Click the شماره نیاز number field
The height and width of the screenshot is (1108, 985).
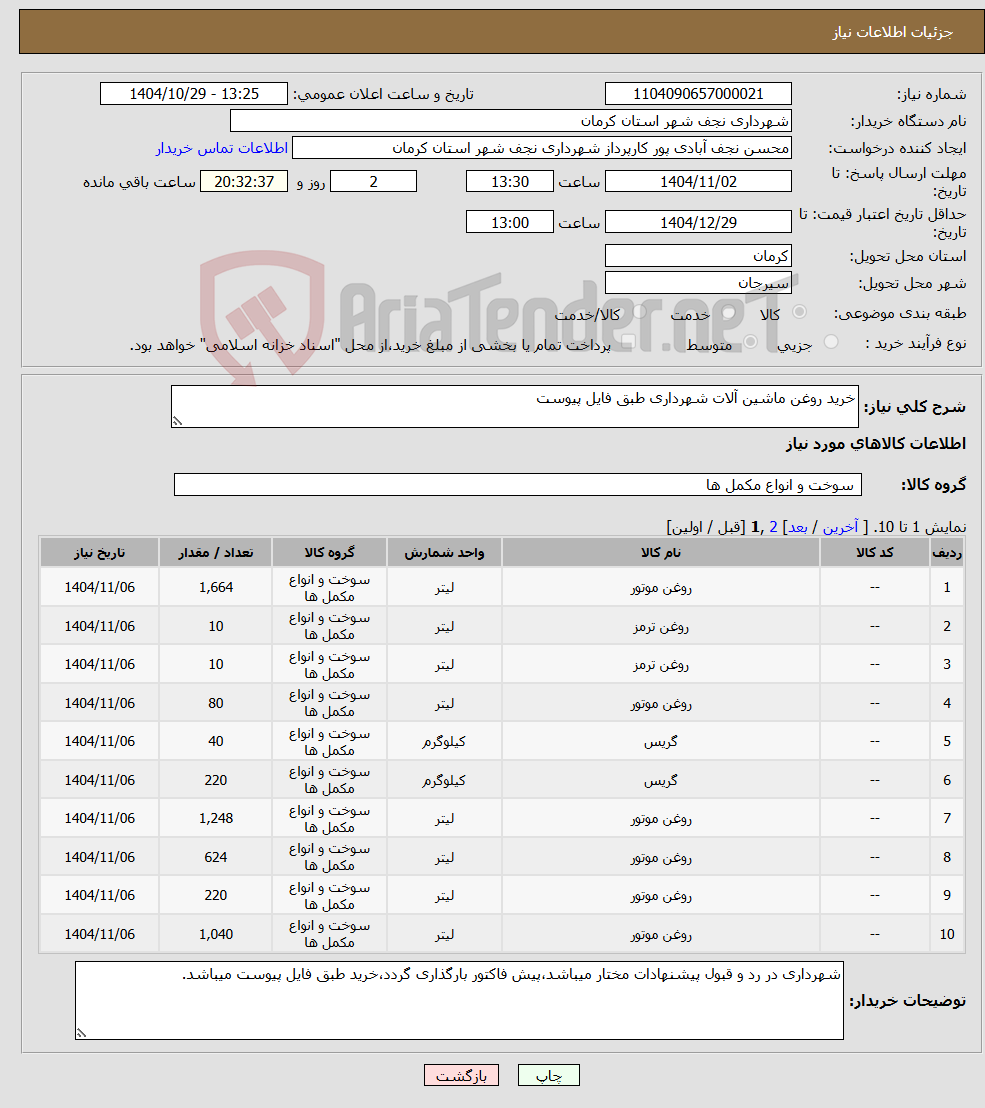click(x=698, y=94)
